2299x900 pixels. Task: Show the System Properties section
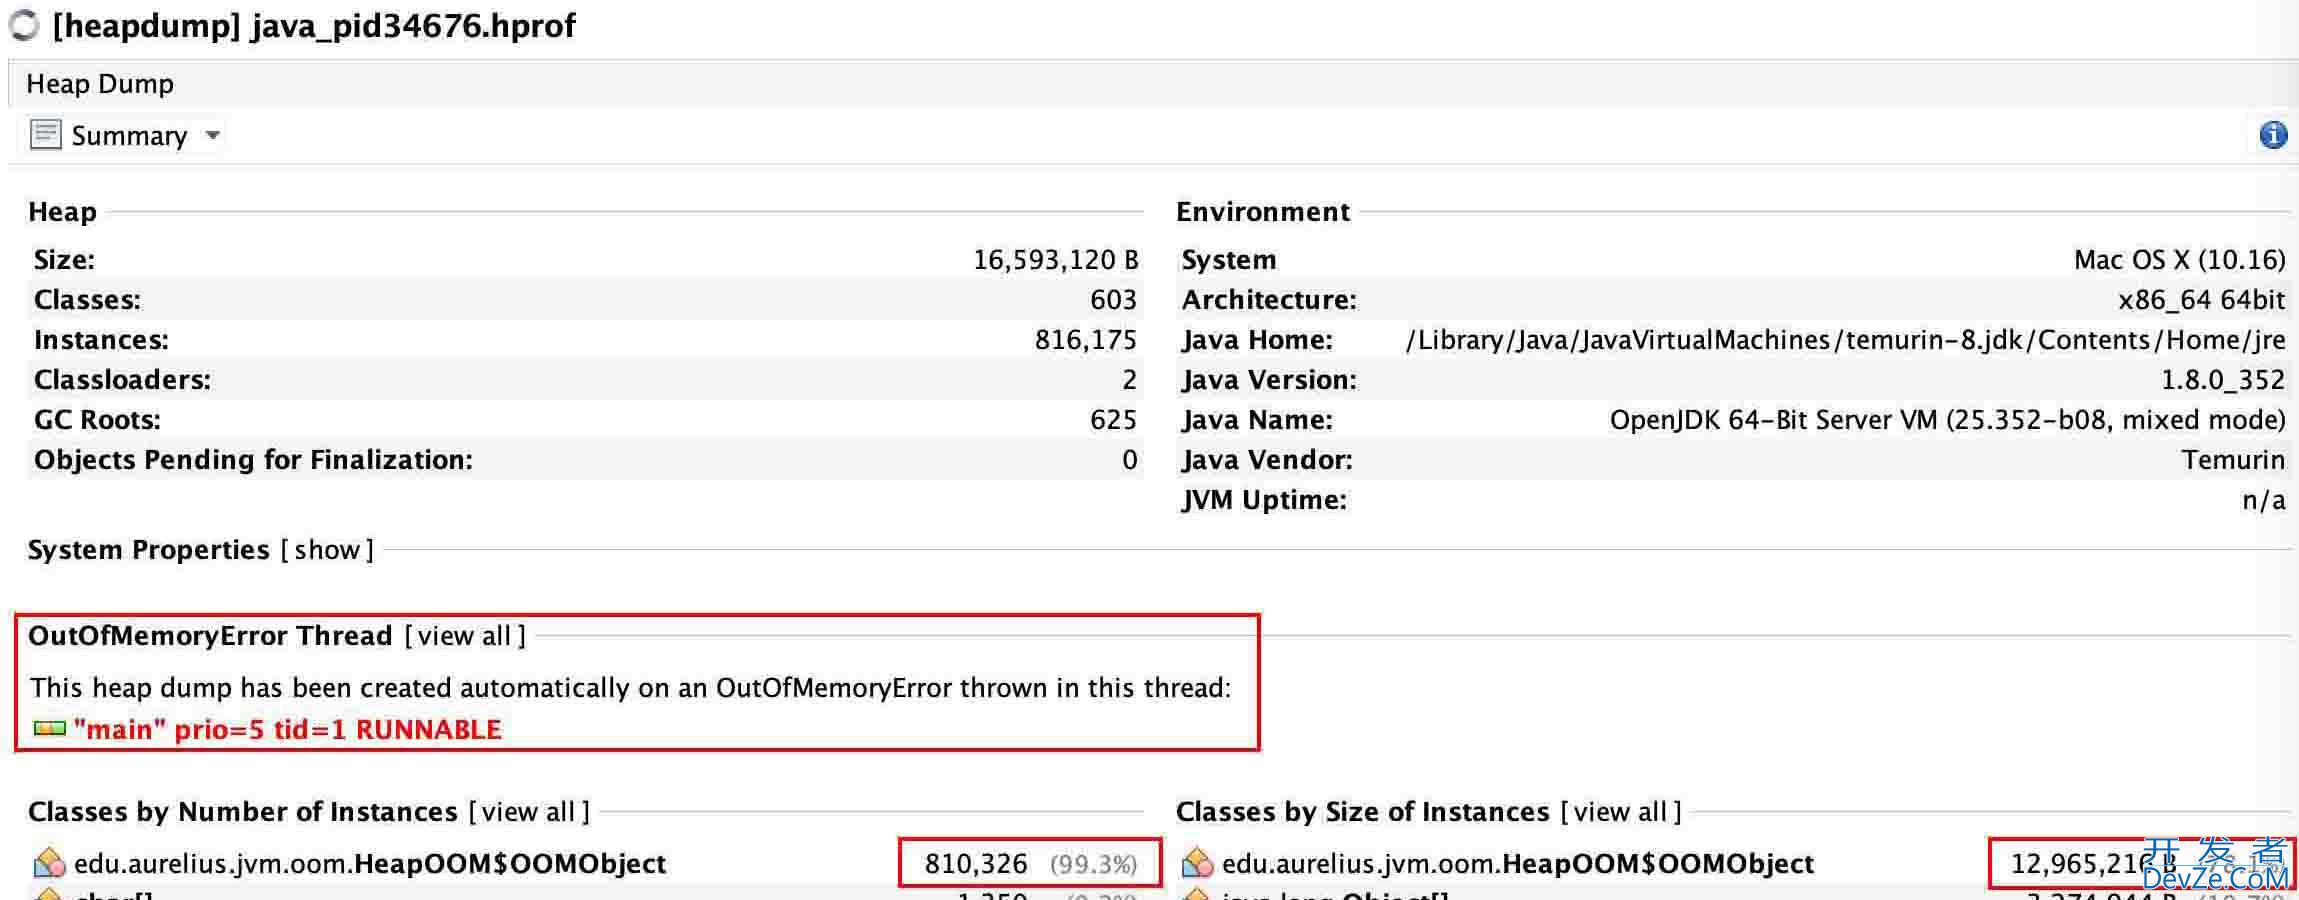tap(326, 550)
